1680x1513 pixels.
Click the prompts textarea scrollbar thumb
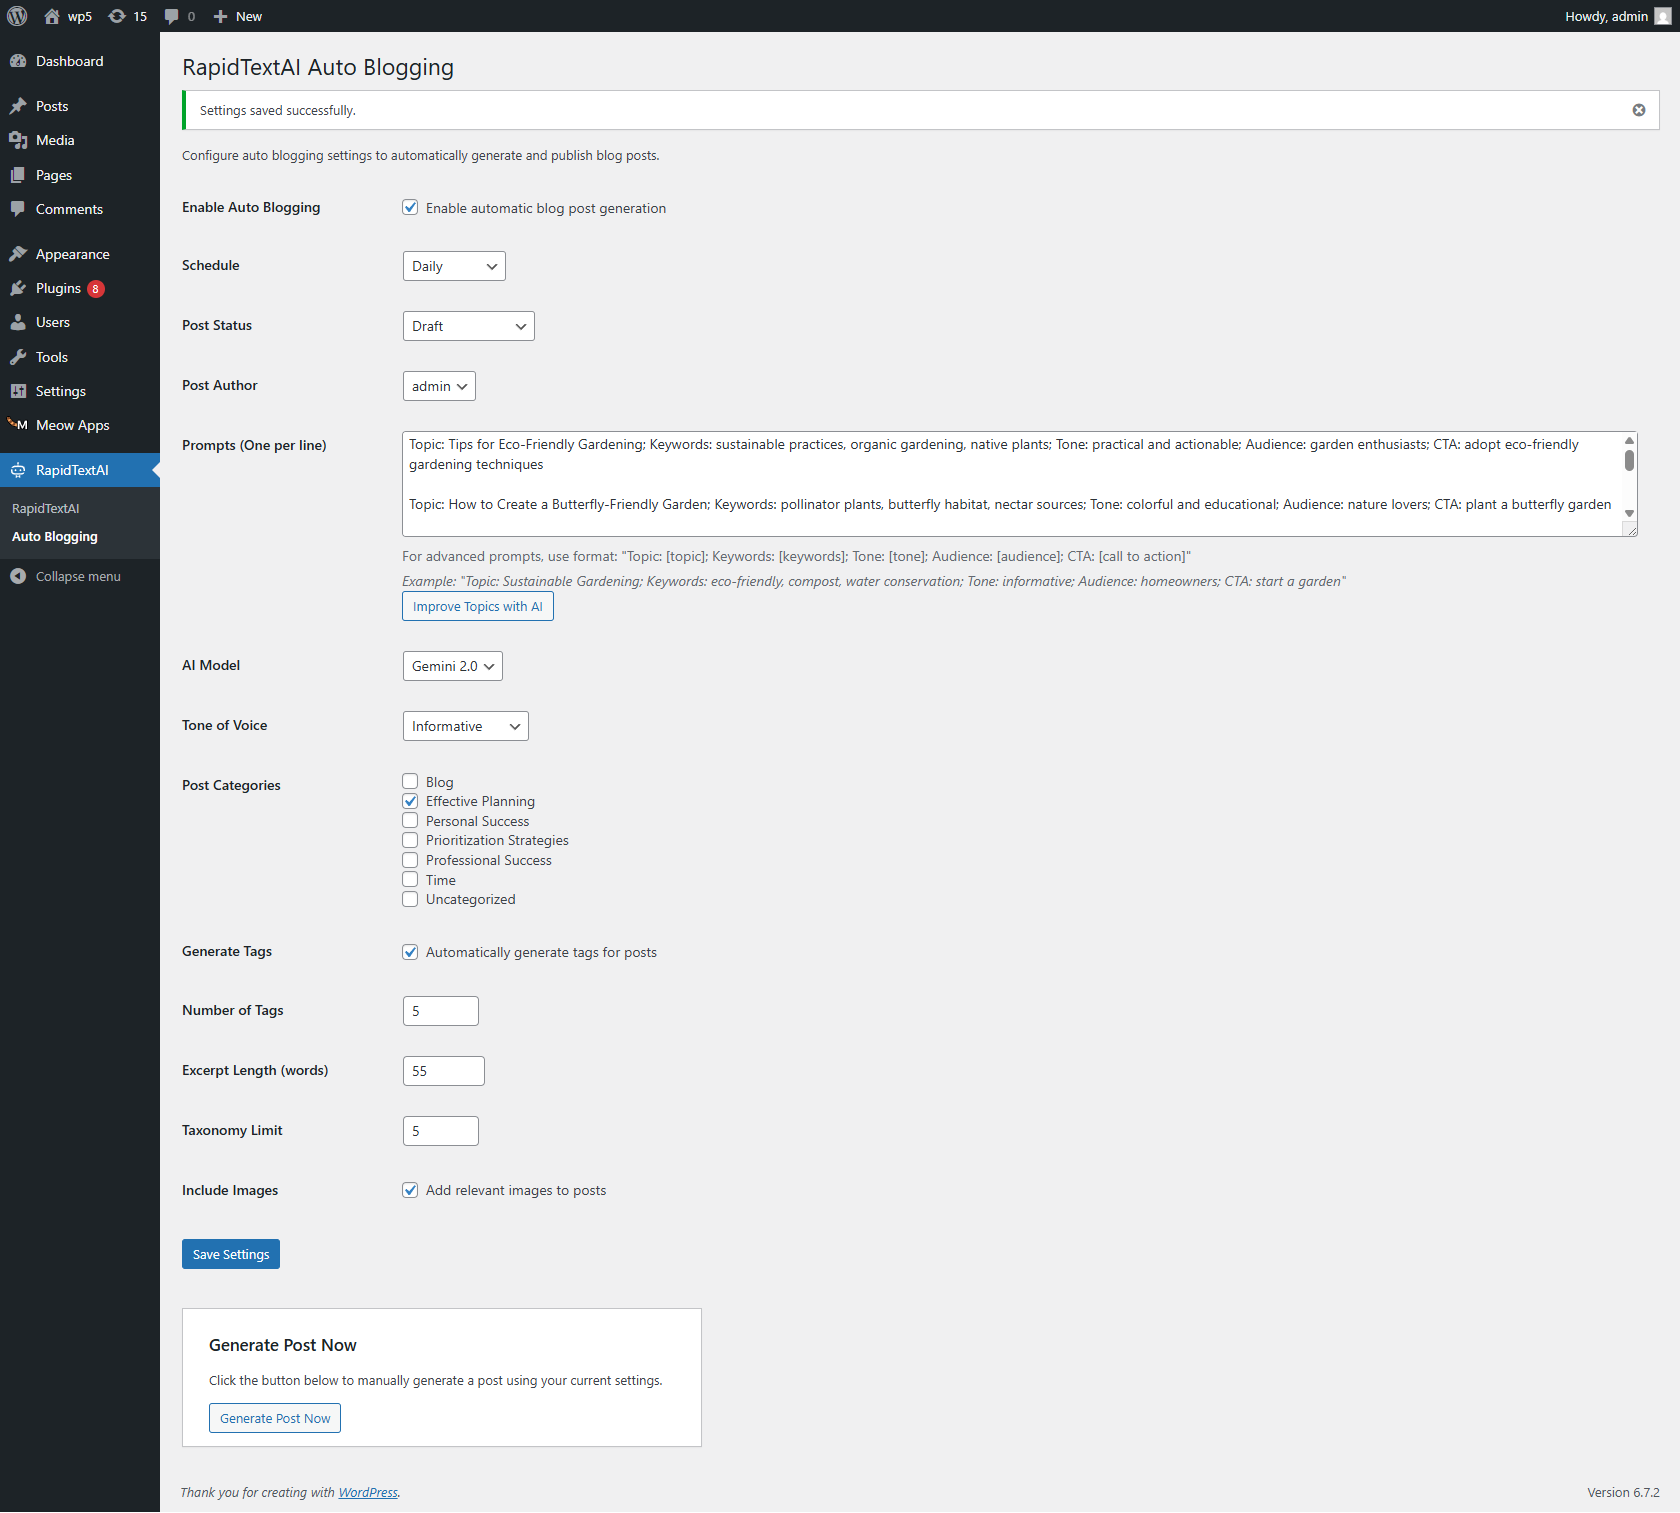pyautogui.click(x=1629, y=460)
